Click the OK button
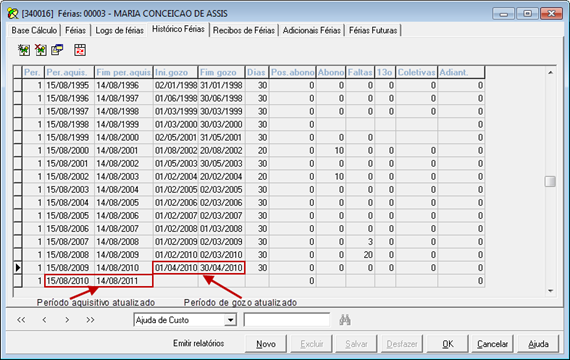The image size is (570, 360). coord(447,344)
